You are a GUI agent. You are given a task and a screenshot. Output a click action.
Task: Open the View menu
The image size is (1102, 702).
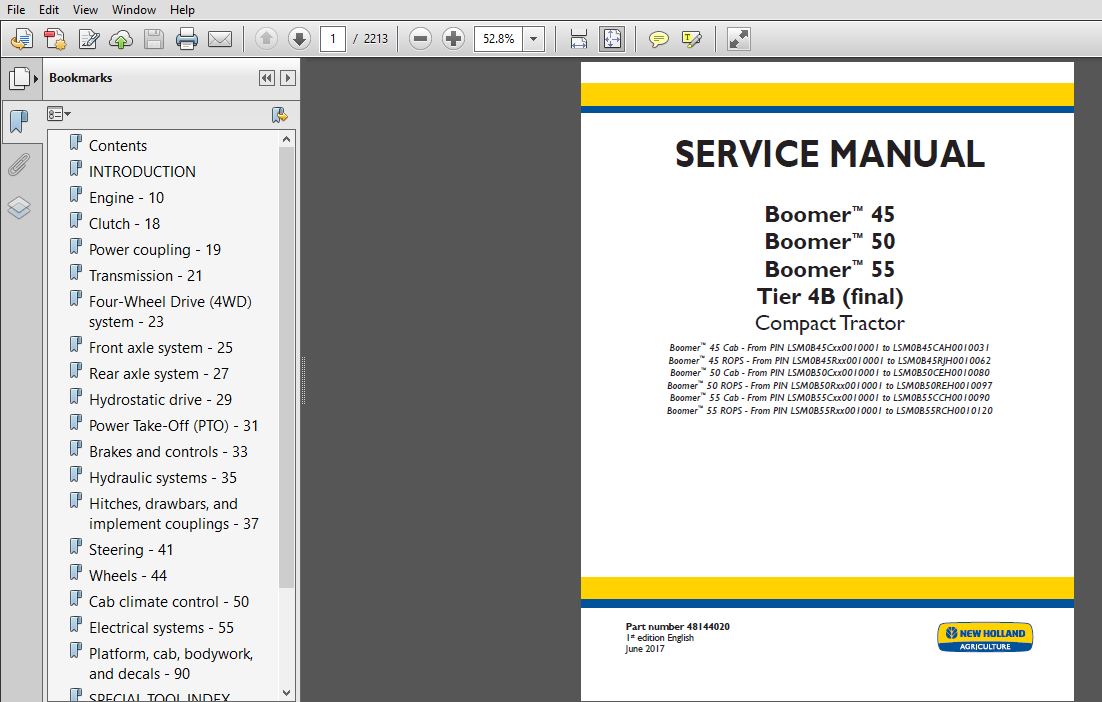pyautogui.click(x=85, y=10)
